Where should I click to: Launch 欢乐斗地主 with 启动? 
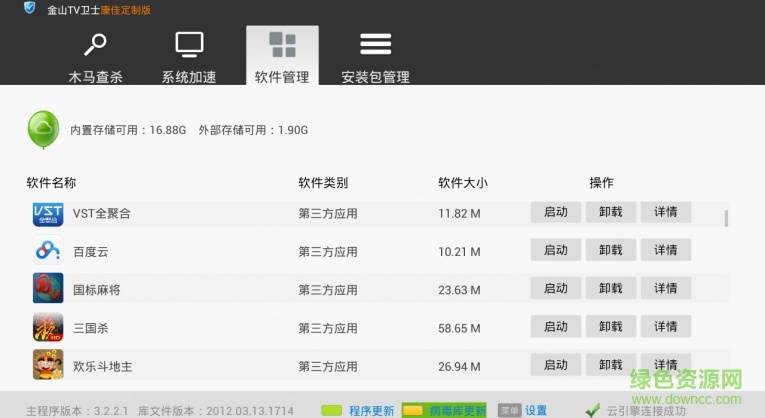[x=556, y=364]
